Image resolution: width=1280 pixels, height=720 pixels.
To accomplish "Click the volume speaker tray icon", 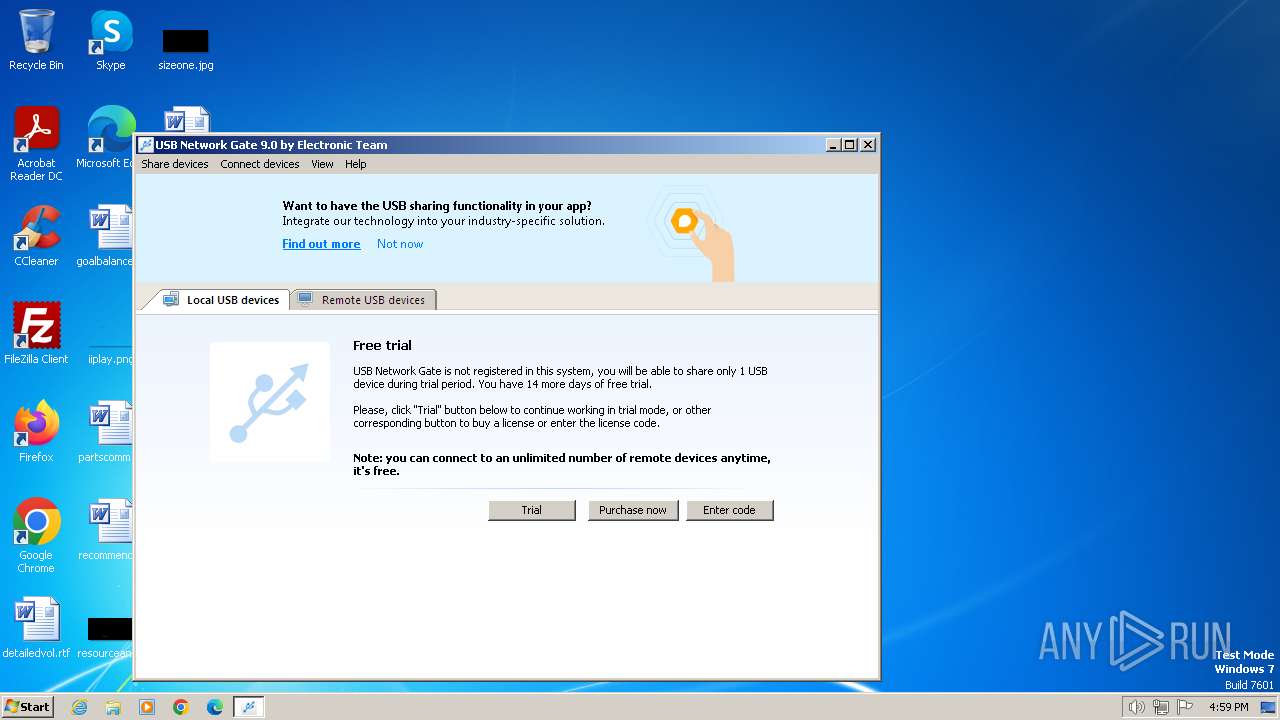I will 1136,707.
